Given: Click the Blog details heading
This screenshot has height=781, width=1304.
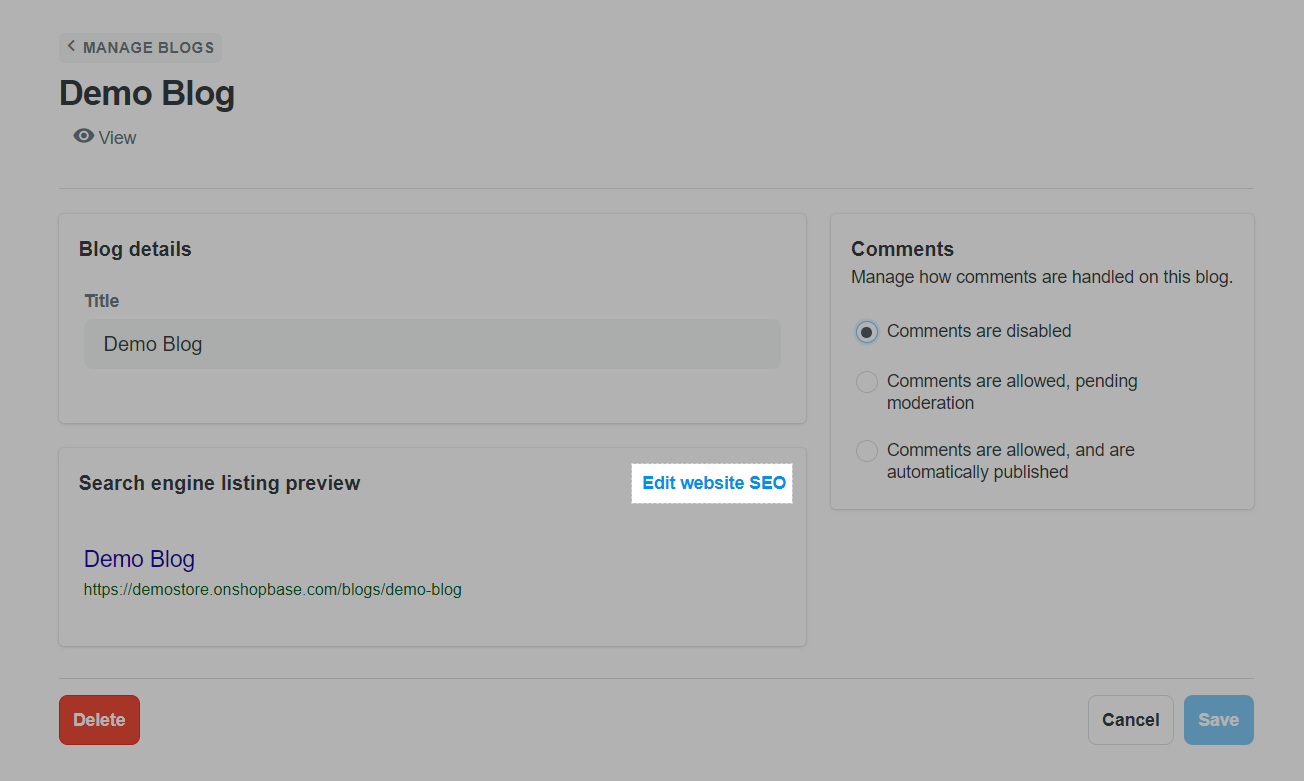Looking at the screenshot, I should pyautogui.click(x=135, y=249).
